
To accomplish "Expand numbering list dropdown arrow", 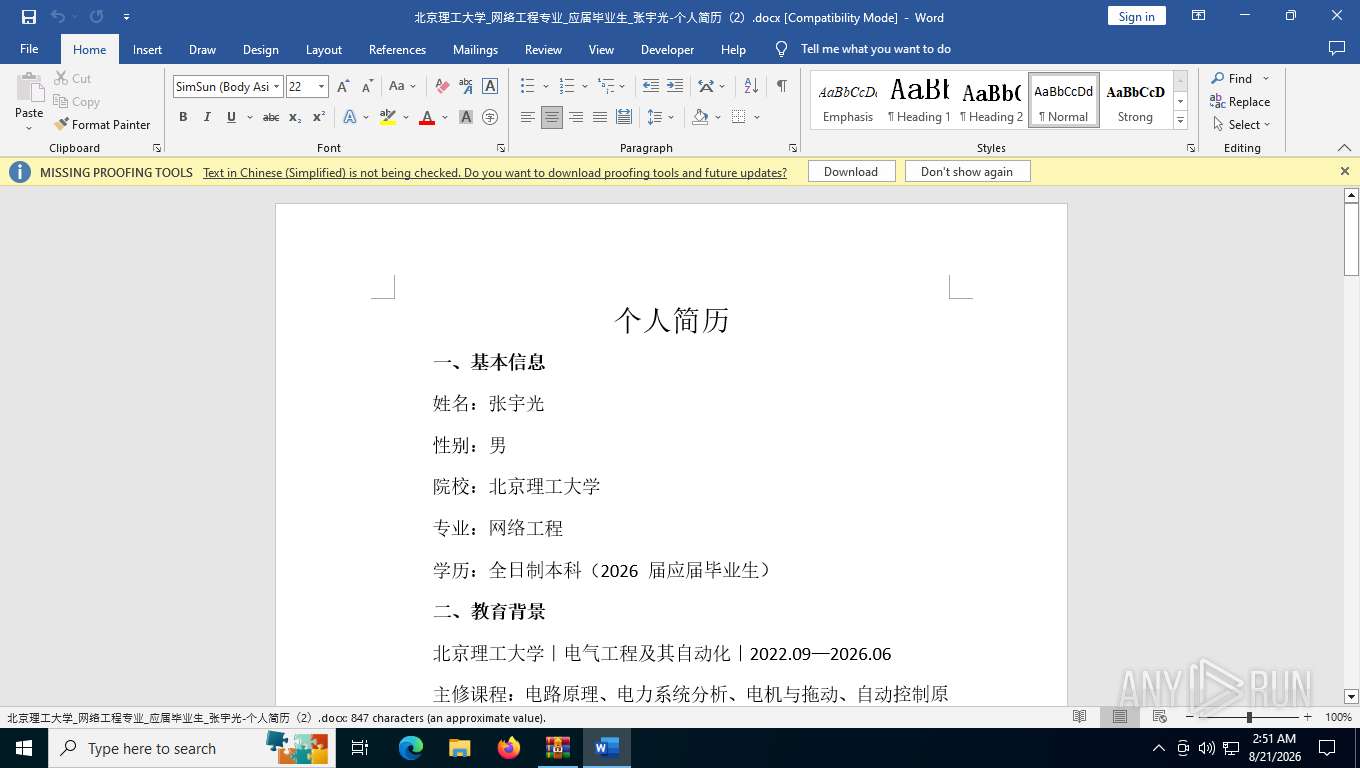I will pyautogui.click(x=585, y=87).
